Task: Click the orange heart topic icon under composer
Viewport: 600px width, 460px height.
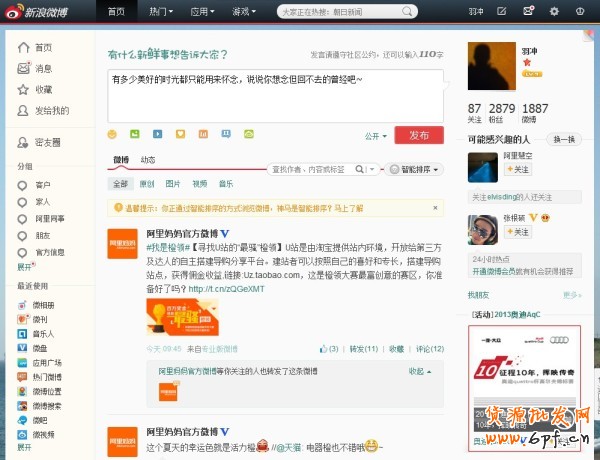Action: pos(180,134)
